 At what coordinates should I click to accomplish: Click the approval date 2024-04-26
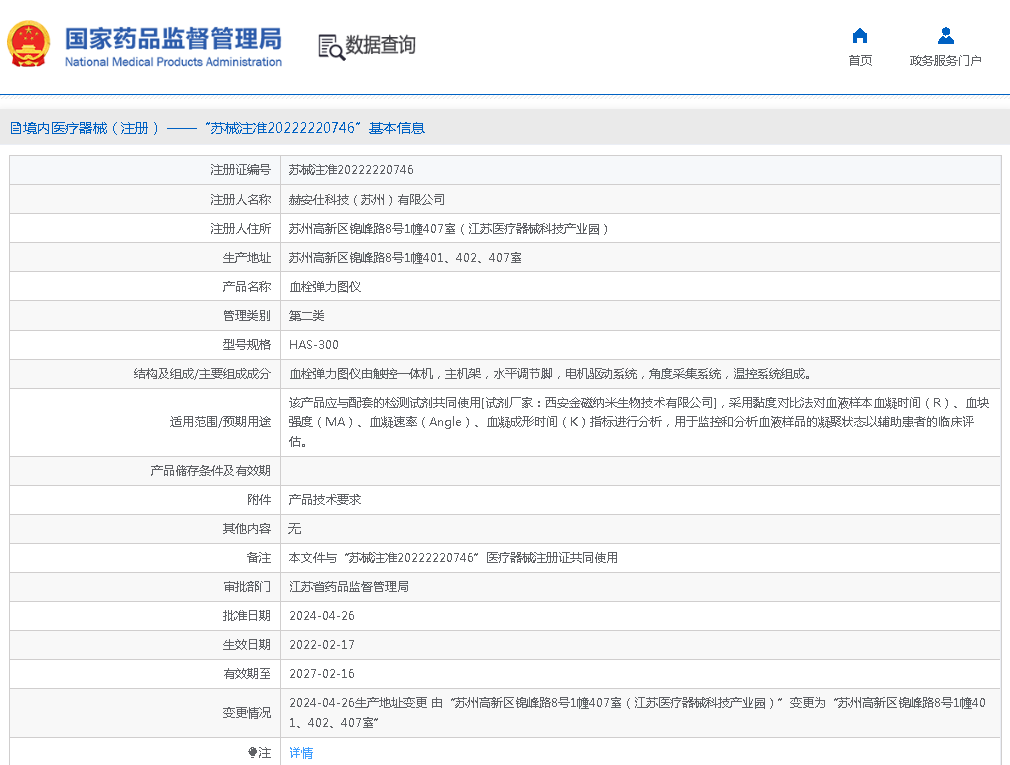point(322,616)
